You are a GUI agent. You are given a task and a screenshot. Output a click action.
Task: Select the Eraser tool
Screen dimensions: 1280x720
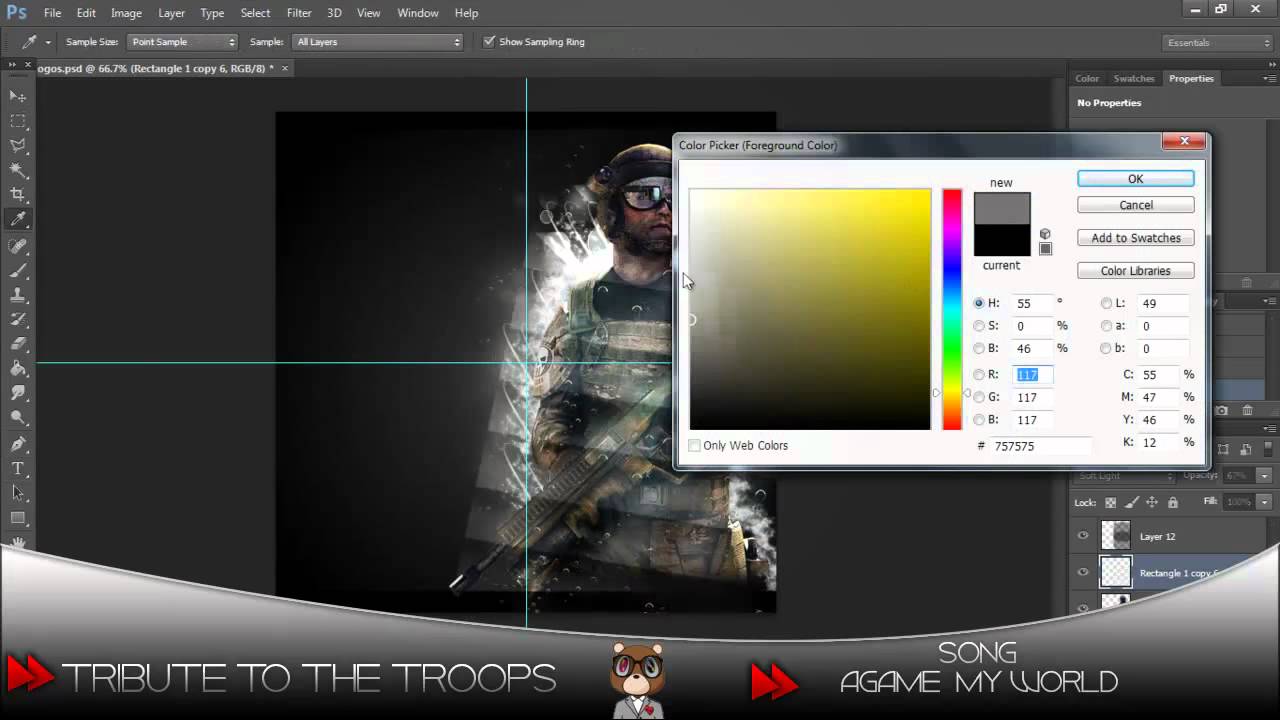[x=18, y=344]
